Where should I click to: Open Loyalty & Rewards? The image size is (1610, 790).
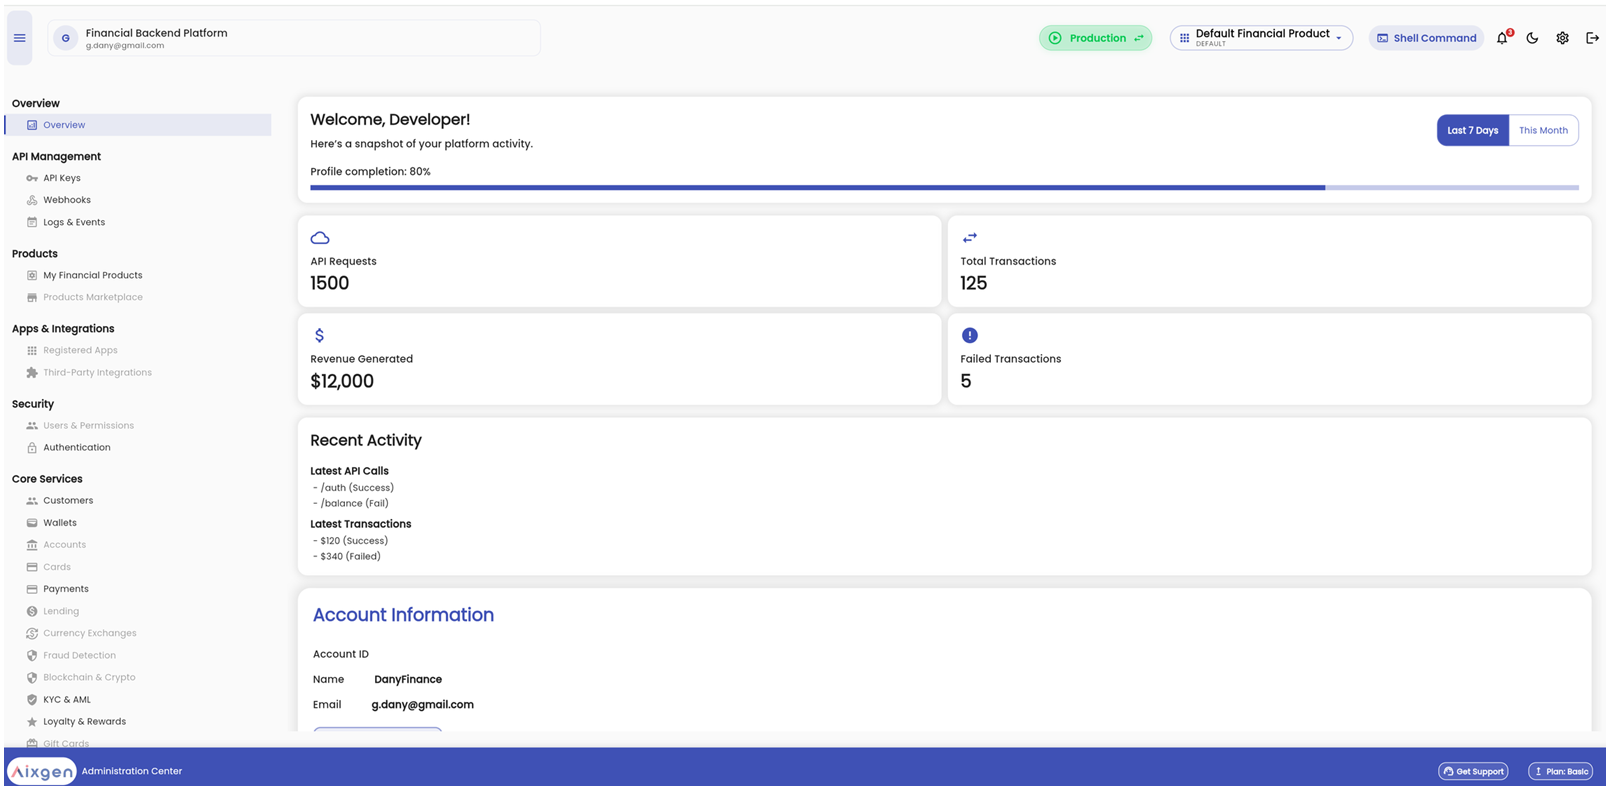pyautogui.click(x=84, y=721)
